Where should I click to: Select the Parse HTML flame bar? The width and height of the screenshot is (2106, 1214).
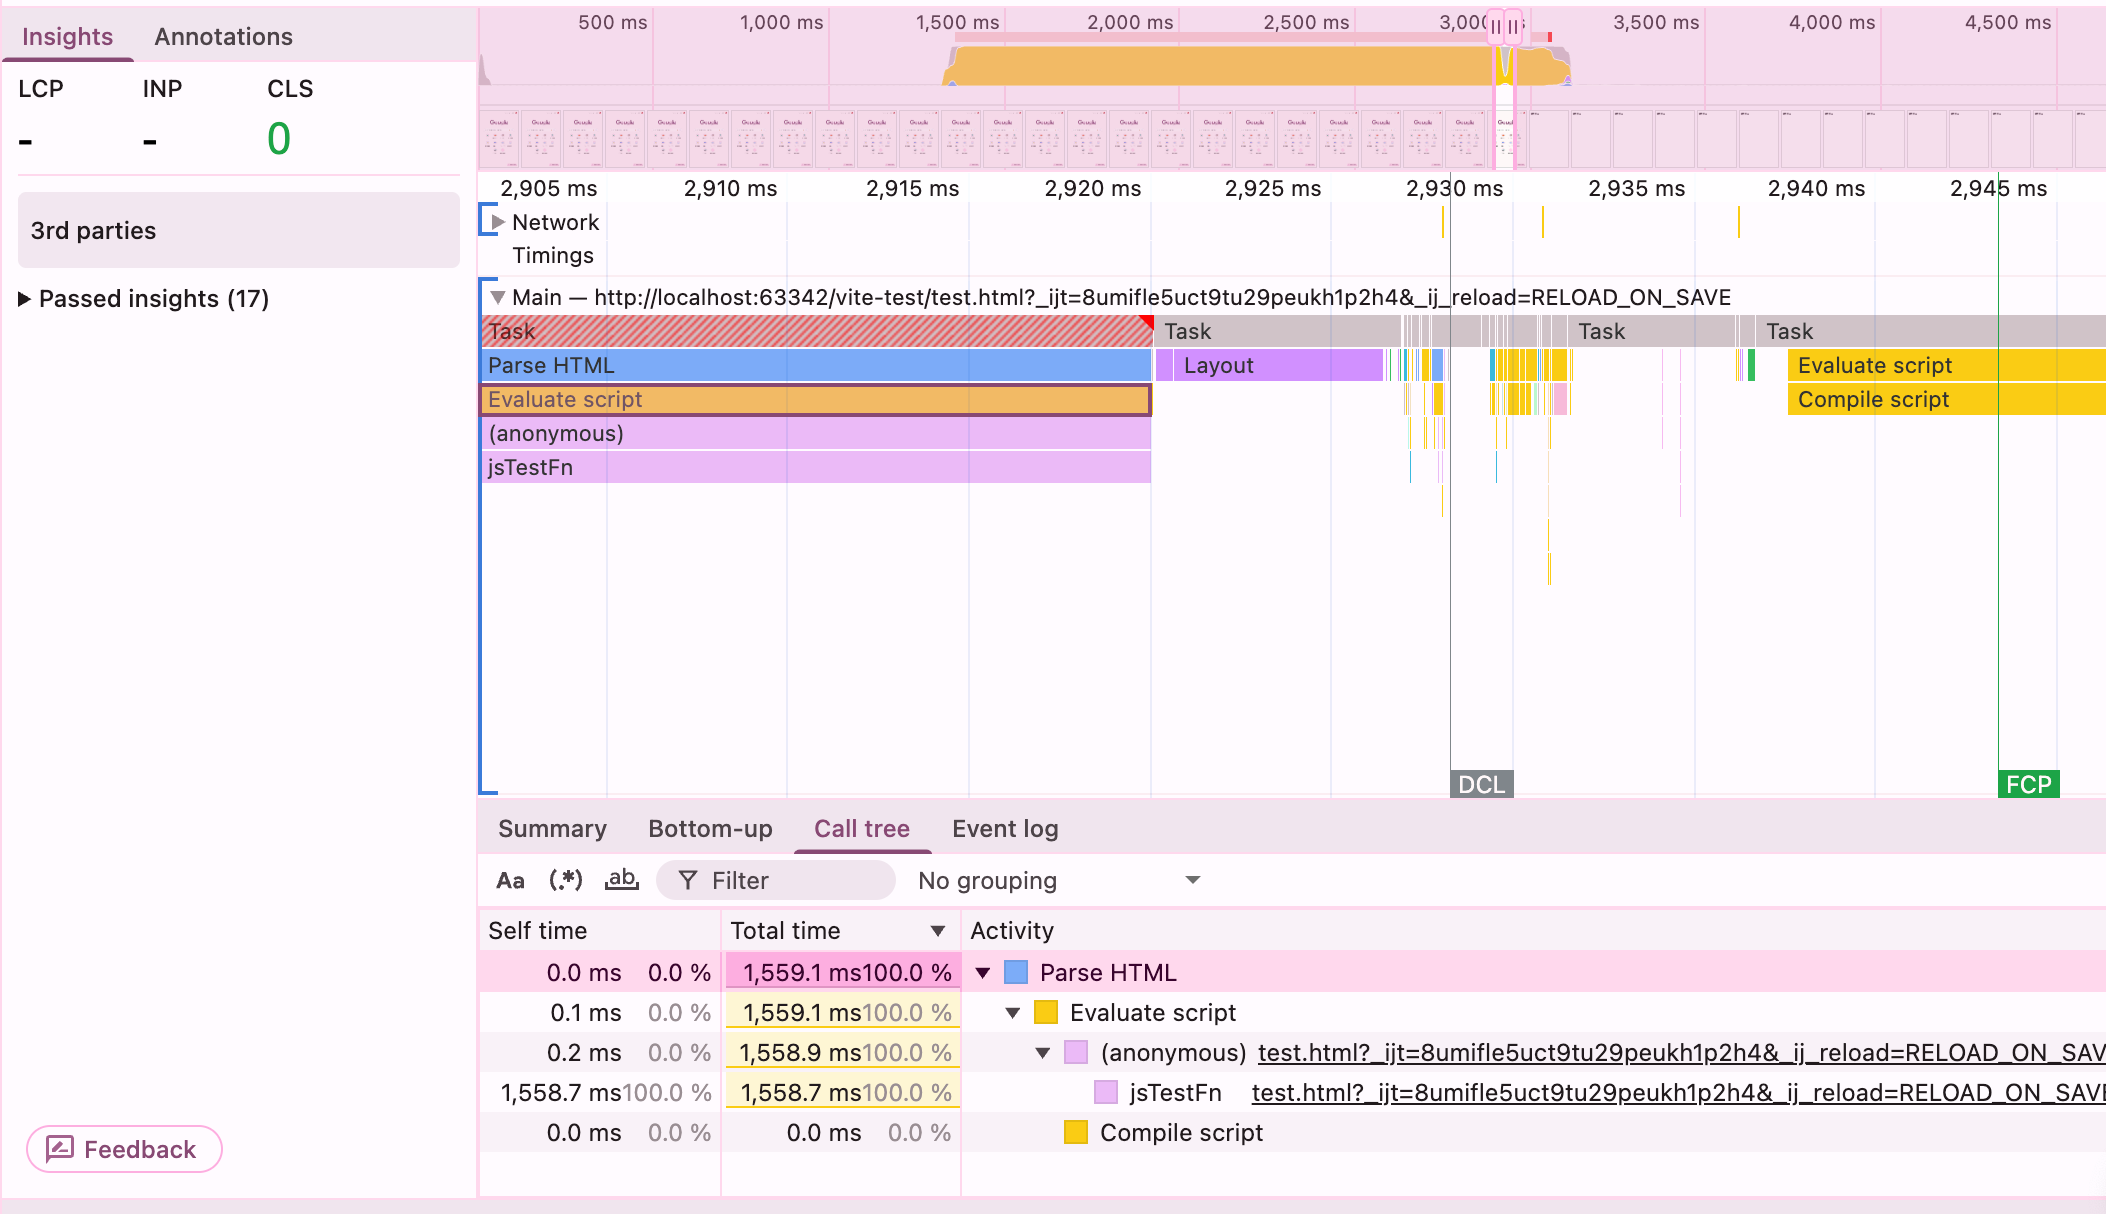[817, 365]
